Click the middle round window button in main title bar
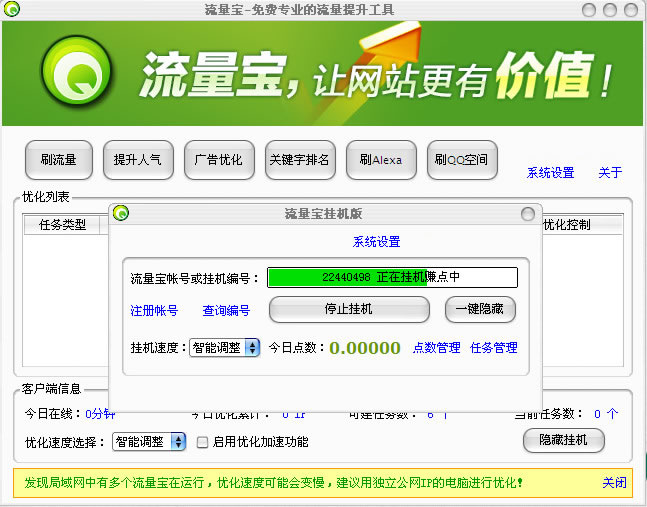The width and height of the screenshot is (647, 507). point(610,9)
